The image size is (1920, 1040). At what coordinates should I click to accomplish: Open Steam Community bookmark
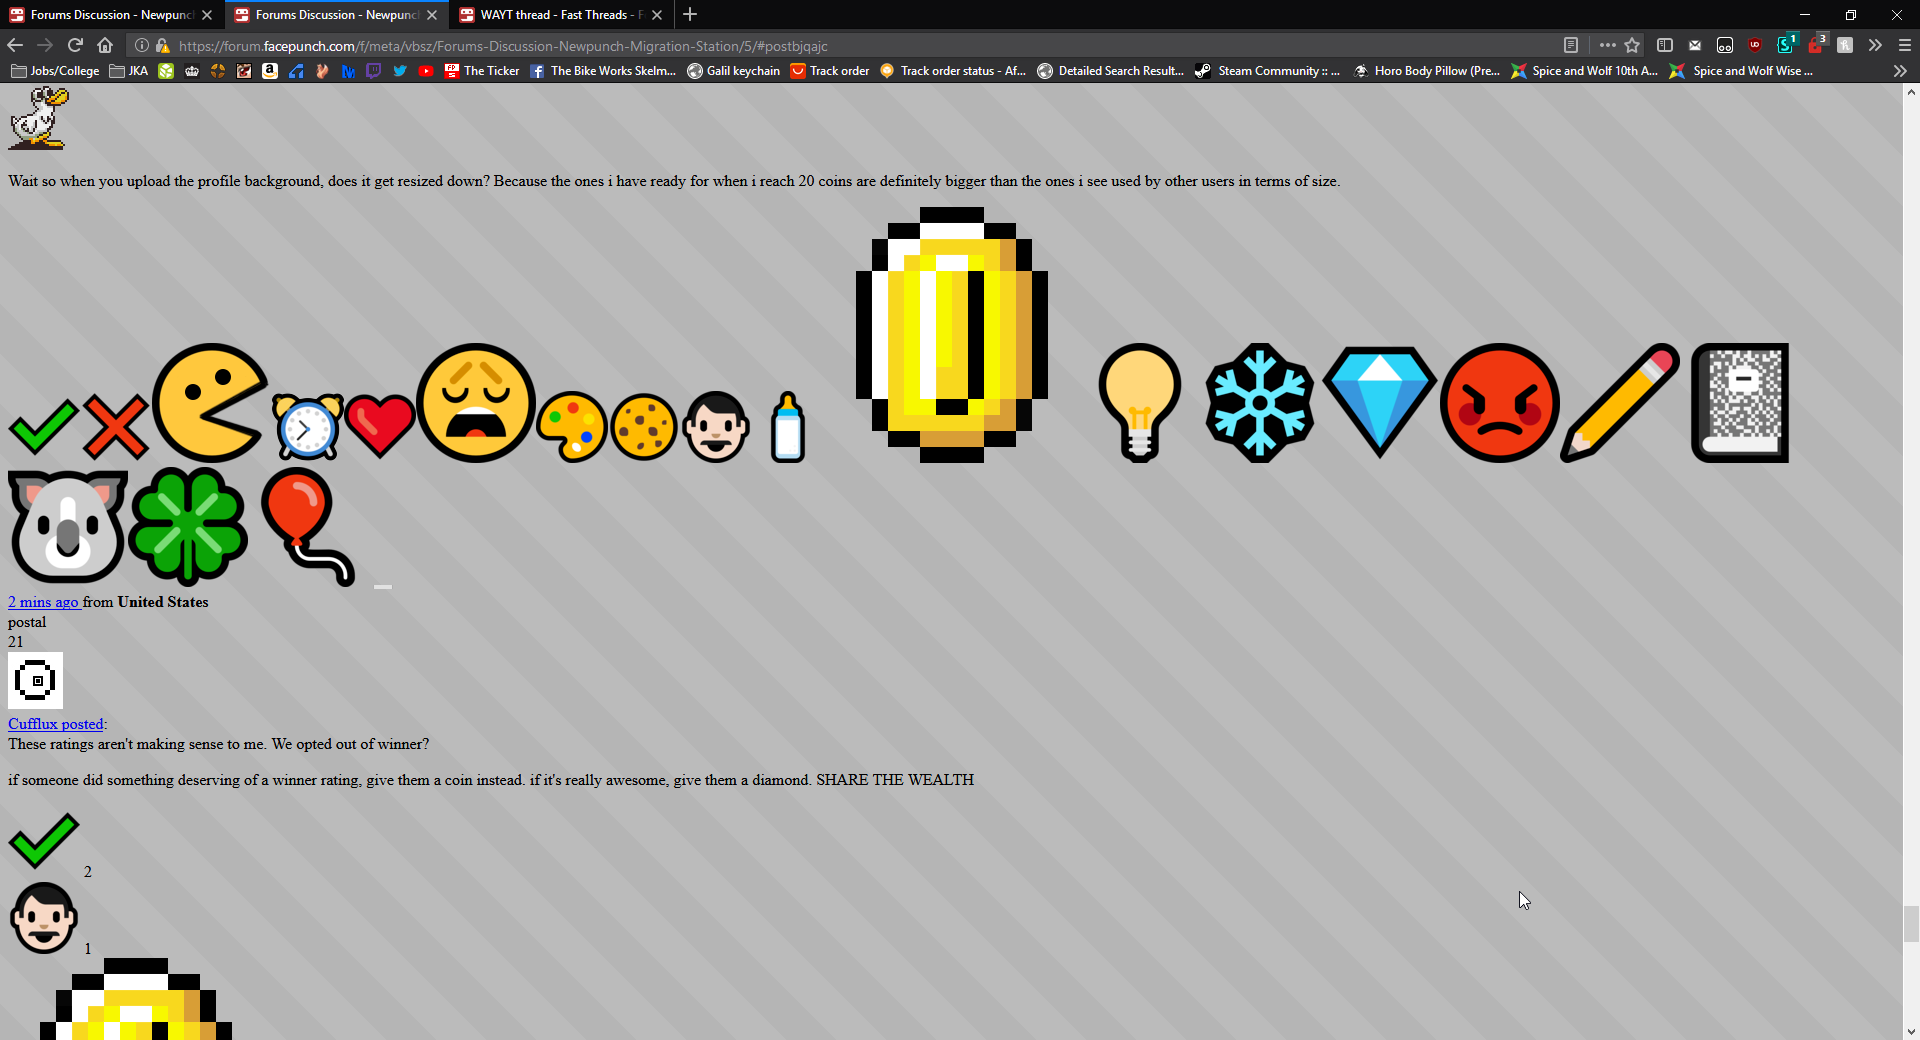click(1267, 71)
